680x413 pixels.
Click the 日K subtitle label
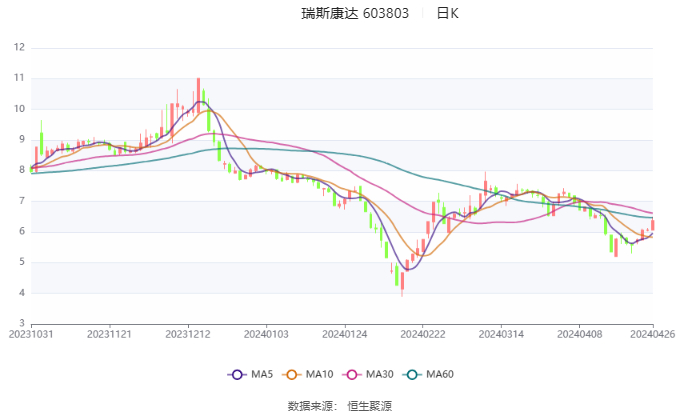(448, 13)
